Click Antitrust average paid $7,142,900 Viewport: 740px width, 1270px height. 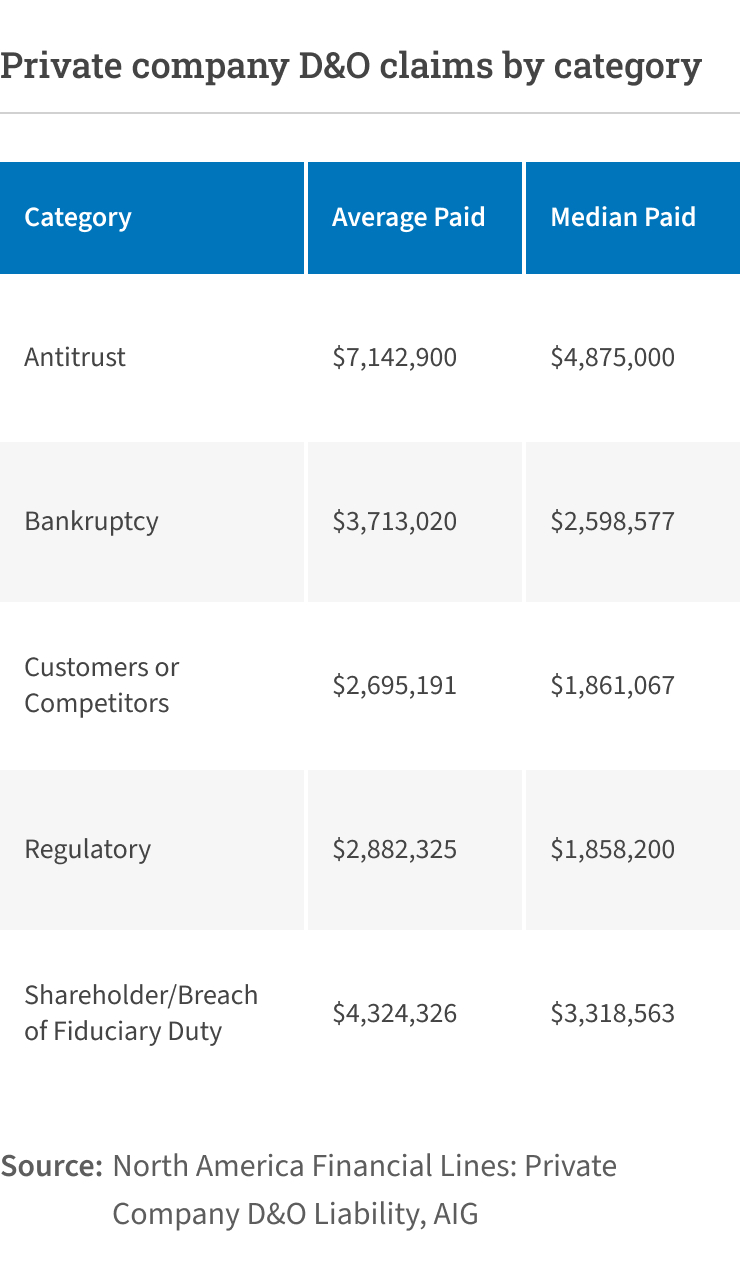tap(394, 357)
